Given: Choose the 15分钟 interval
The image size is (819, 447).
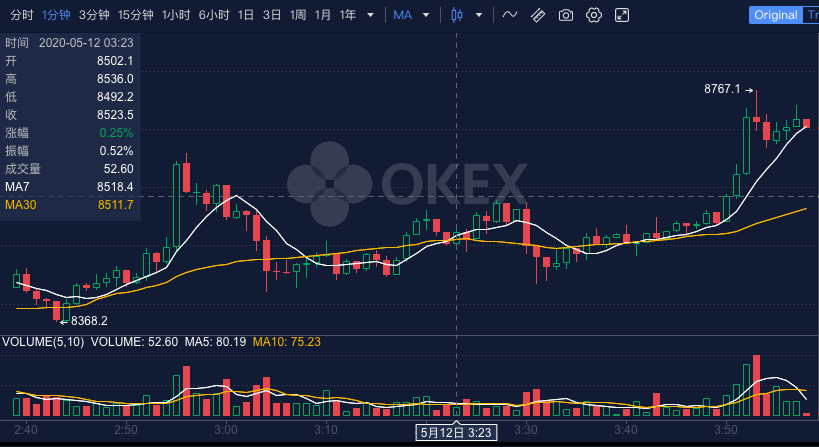Looking at the screenshot, I should pyautogui.click(x=135, y=15).
